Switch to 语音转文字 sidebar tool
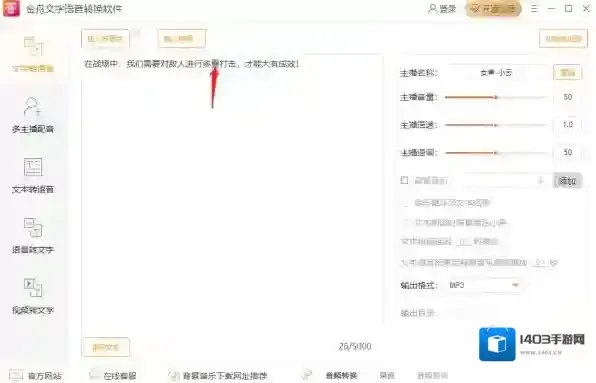Screen dimensions: 596x383 (x=33, y=236)
